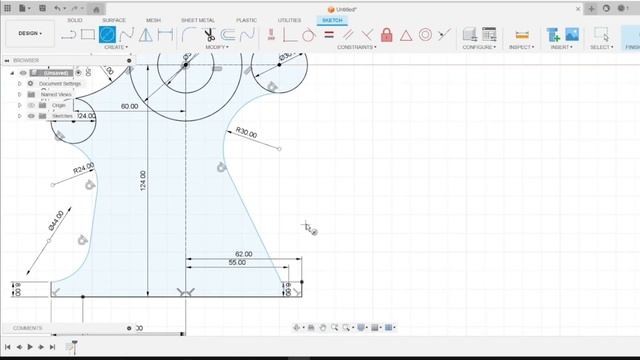Click the Insert derive icon
640x360 pixels.
click(x=553, y=35)
